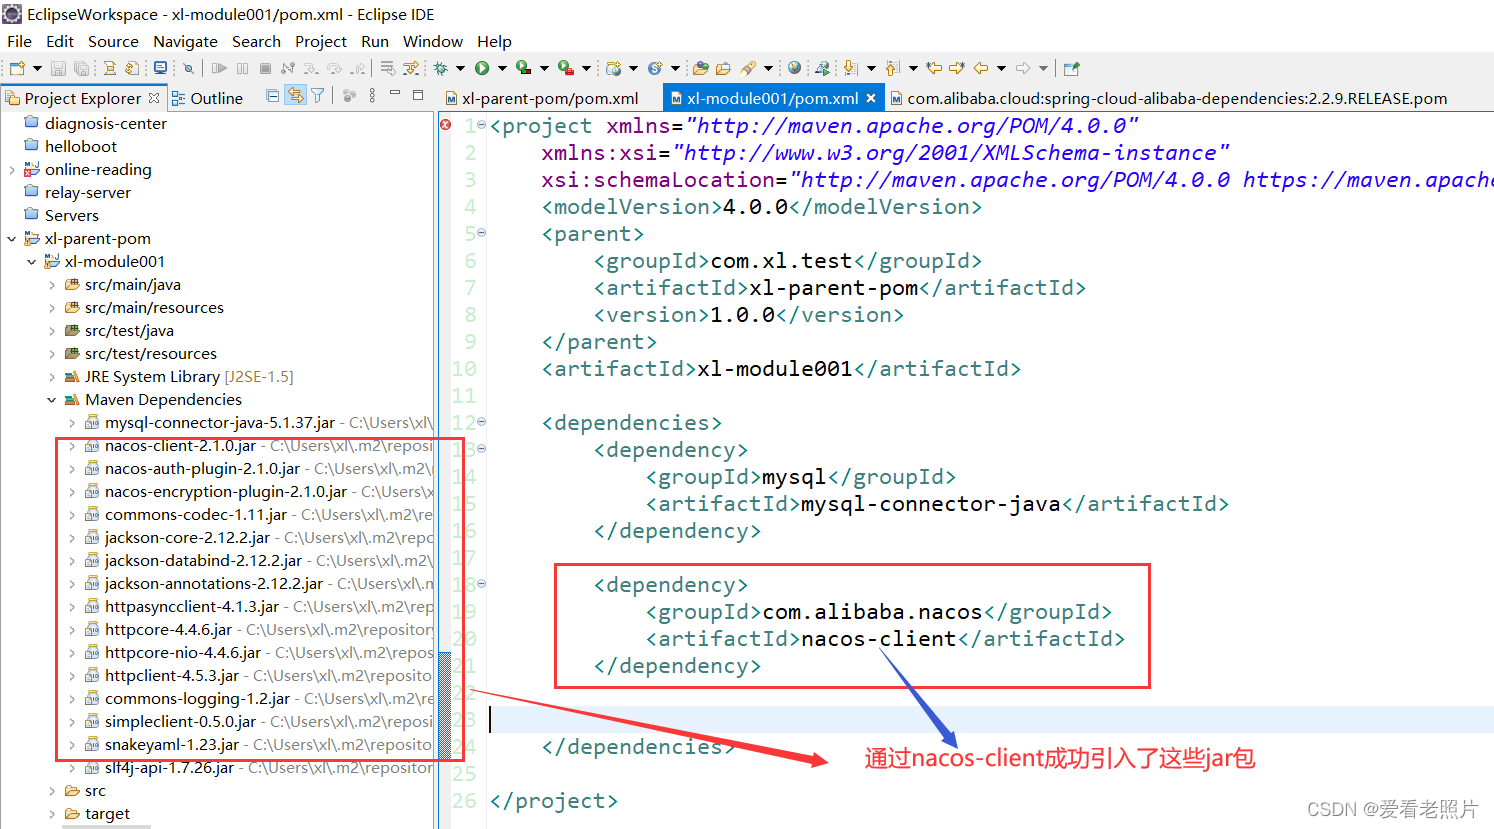
Task: Minimize the Project Explorer view
Action: tap(395, 93)
